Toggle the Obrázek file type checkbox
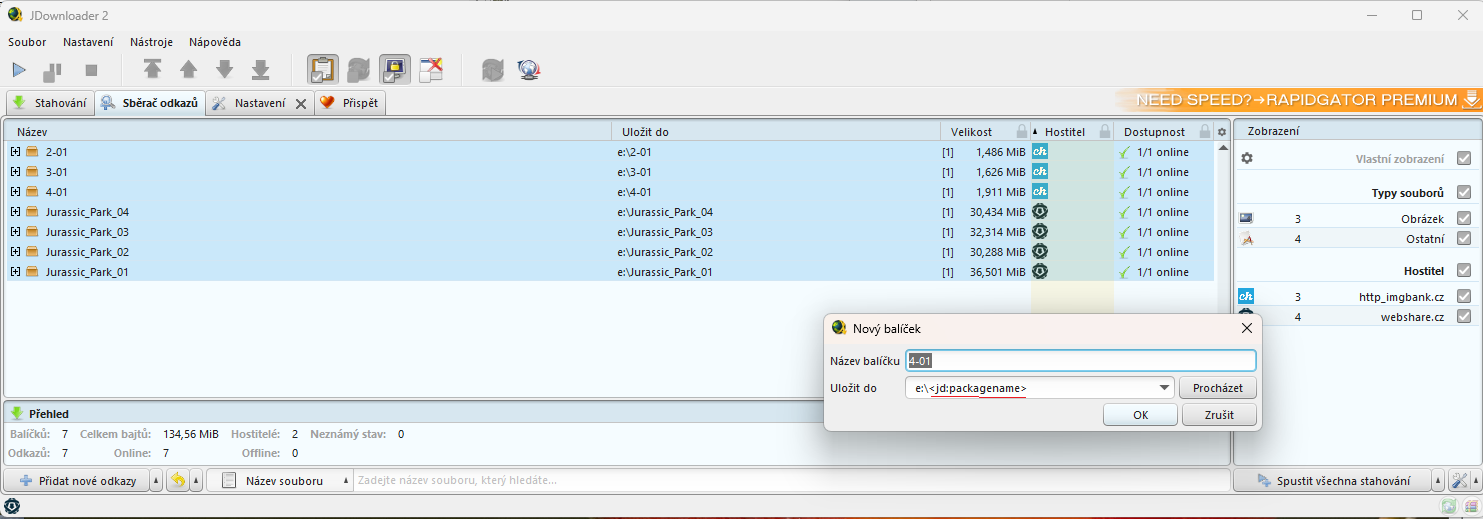 [x=1464, y=218]
